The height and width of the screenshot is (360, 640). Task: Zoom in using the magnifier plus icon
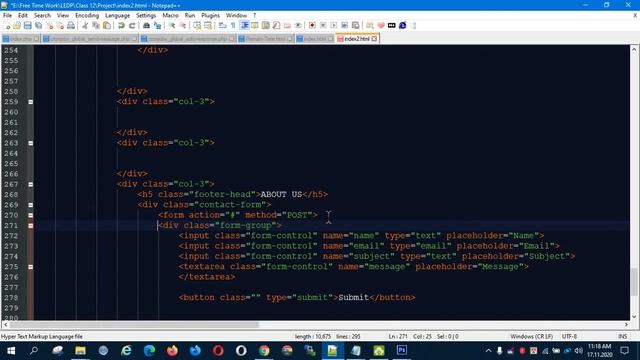(x=172, y=25)
